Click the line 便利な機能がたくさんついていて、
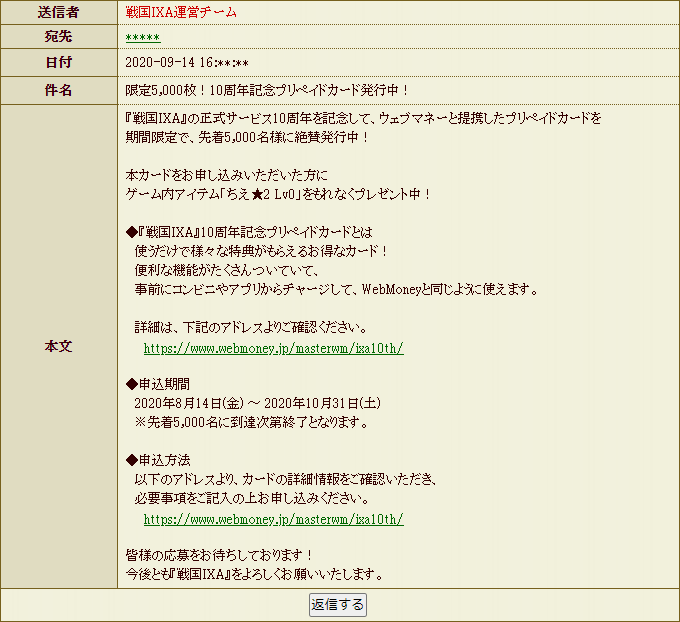Image resolution: width=680 pixels, height=622 pixels. point(227,270)
